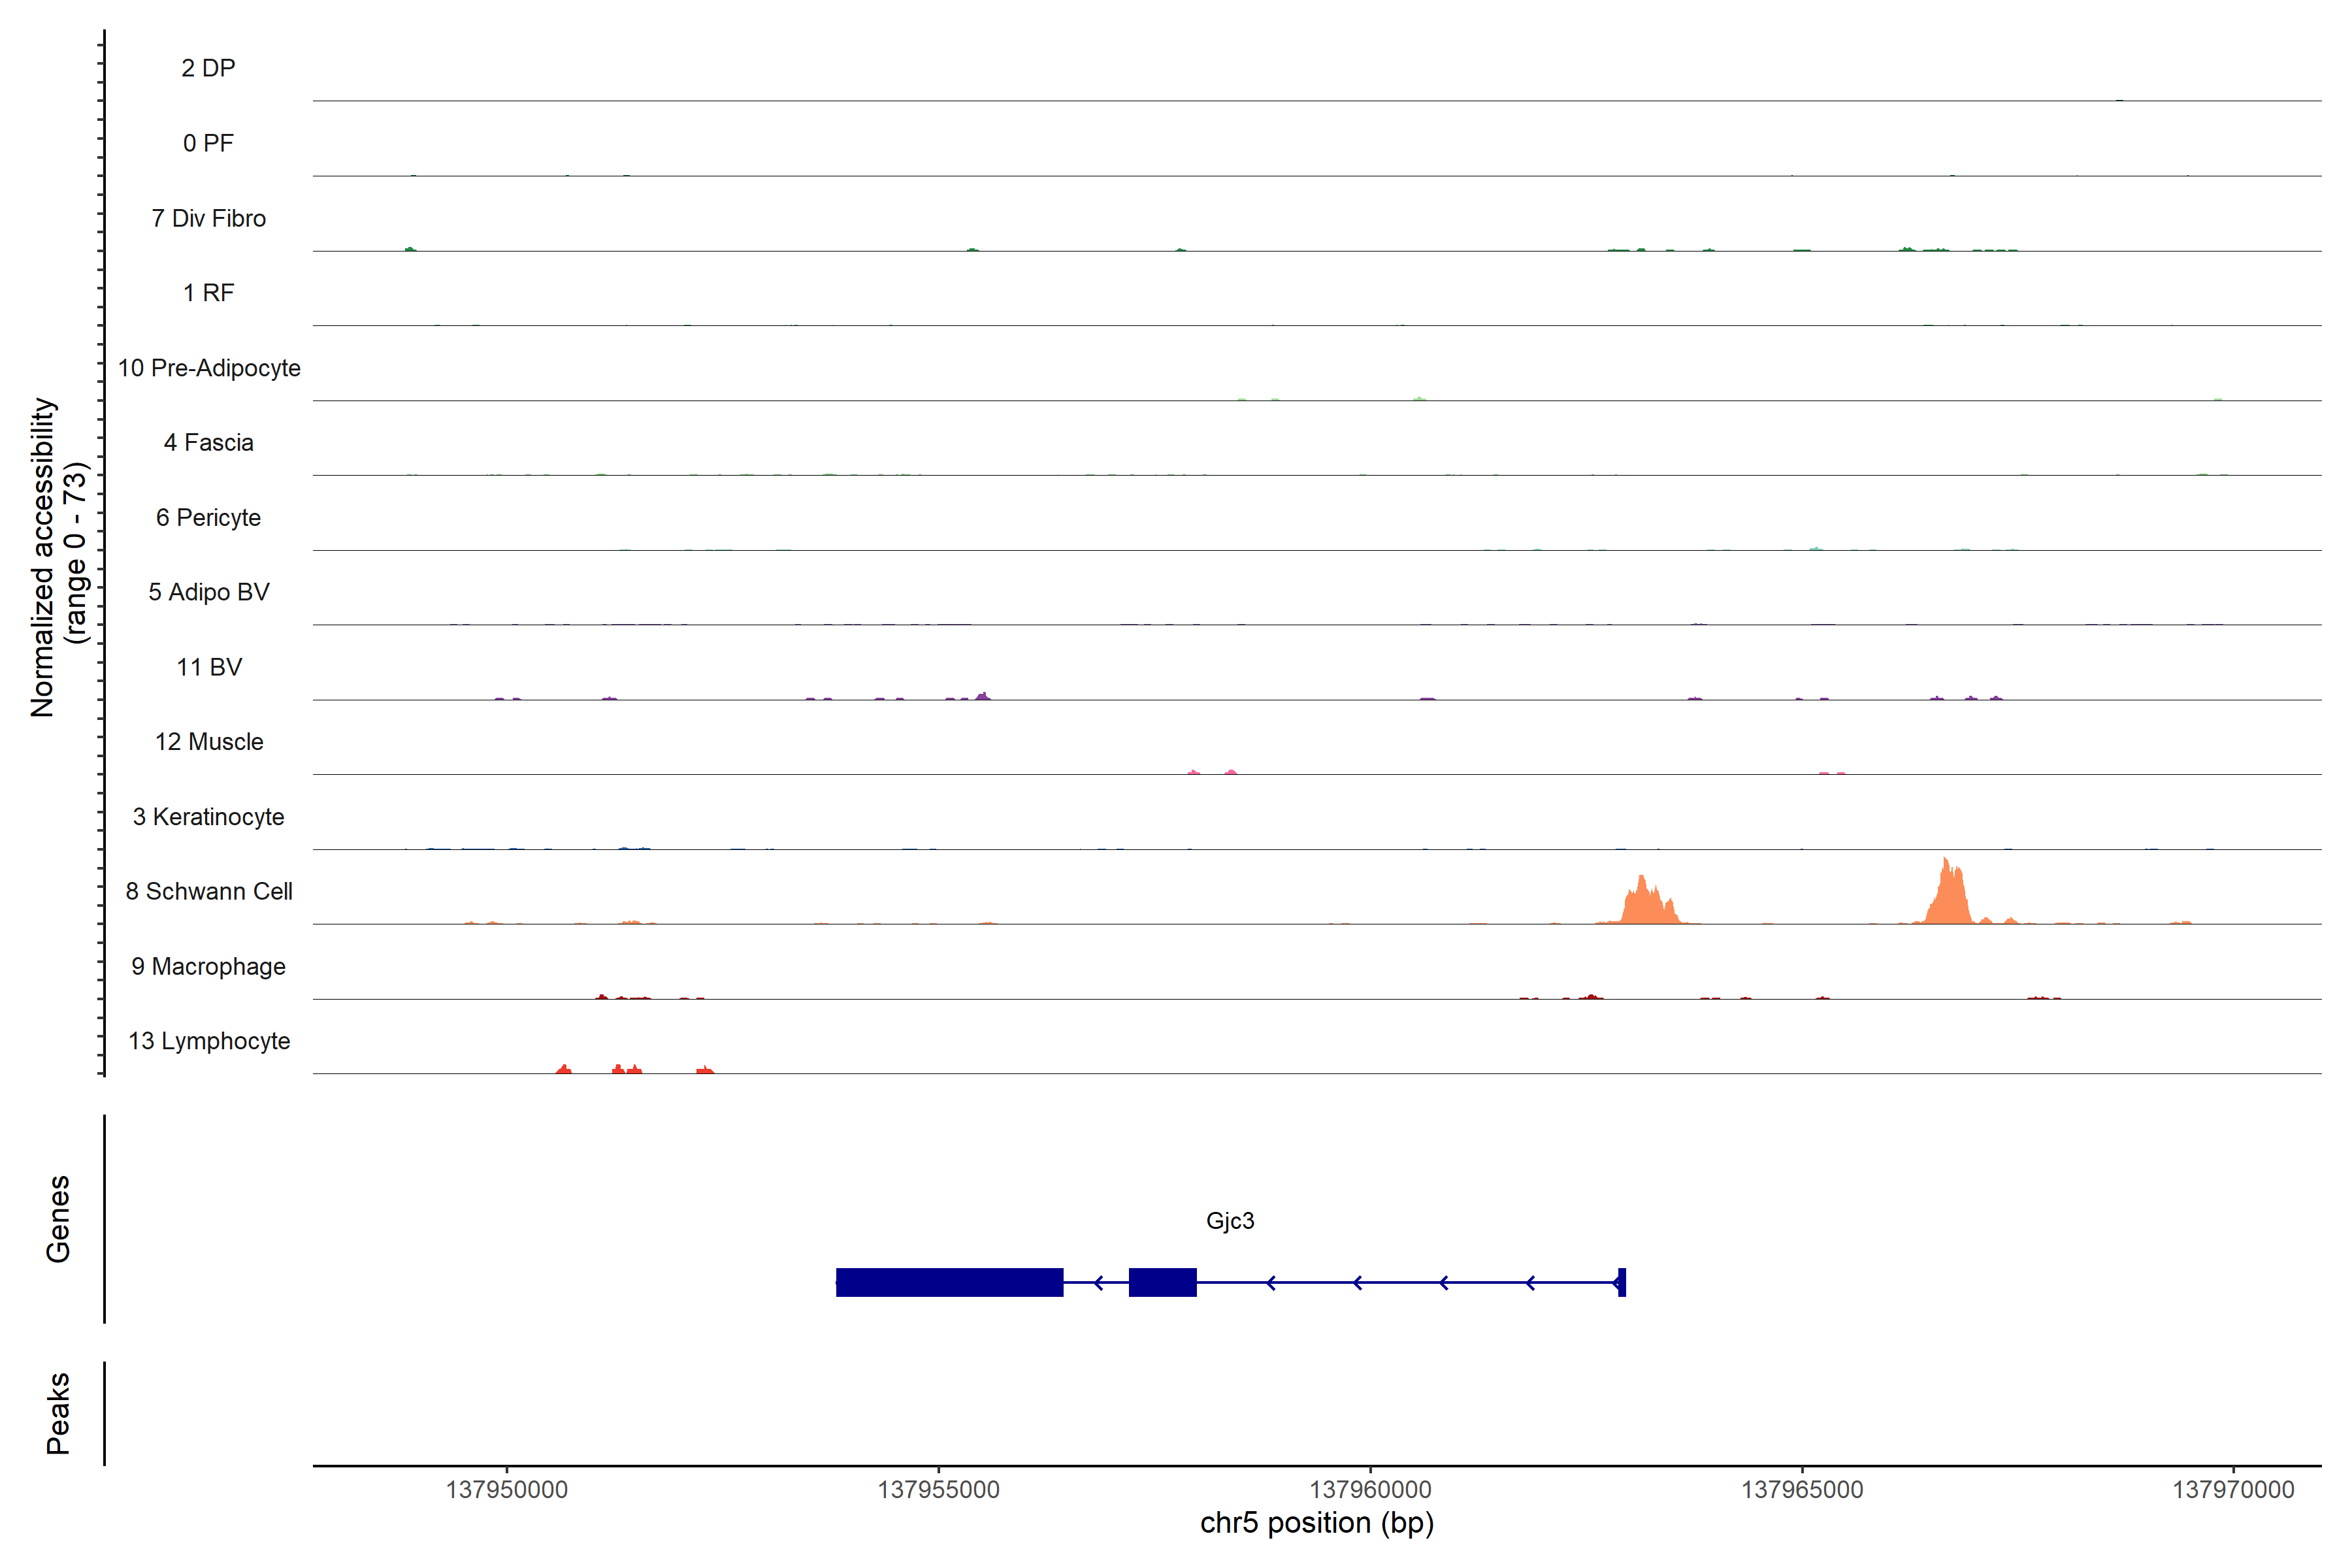Click the 2 DP track label
The height and width of the screenshot is (1568, 2352).
click(x=208, y=68)
